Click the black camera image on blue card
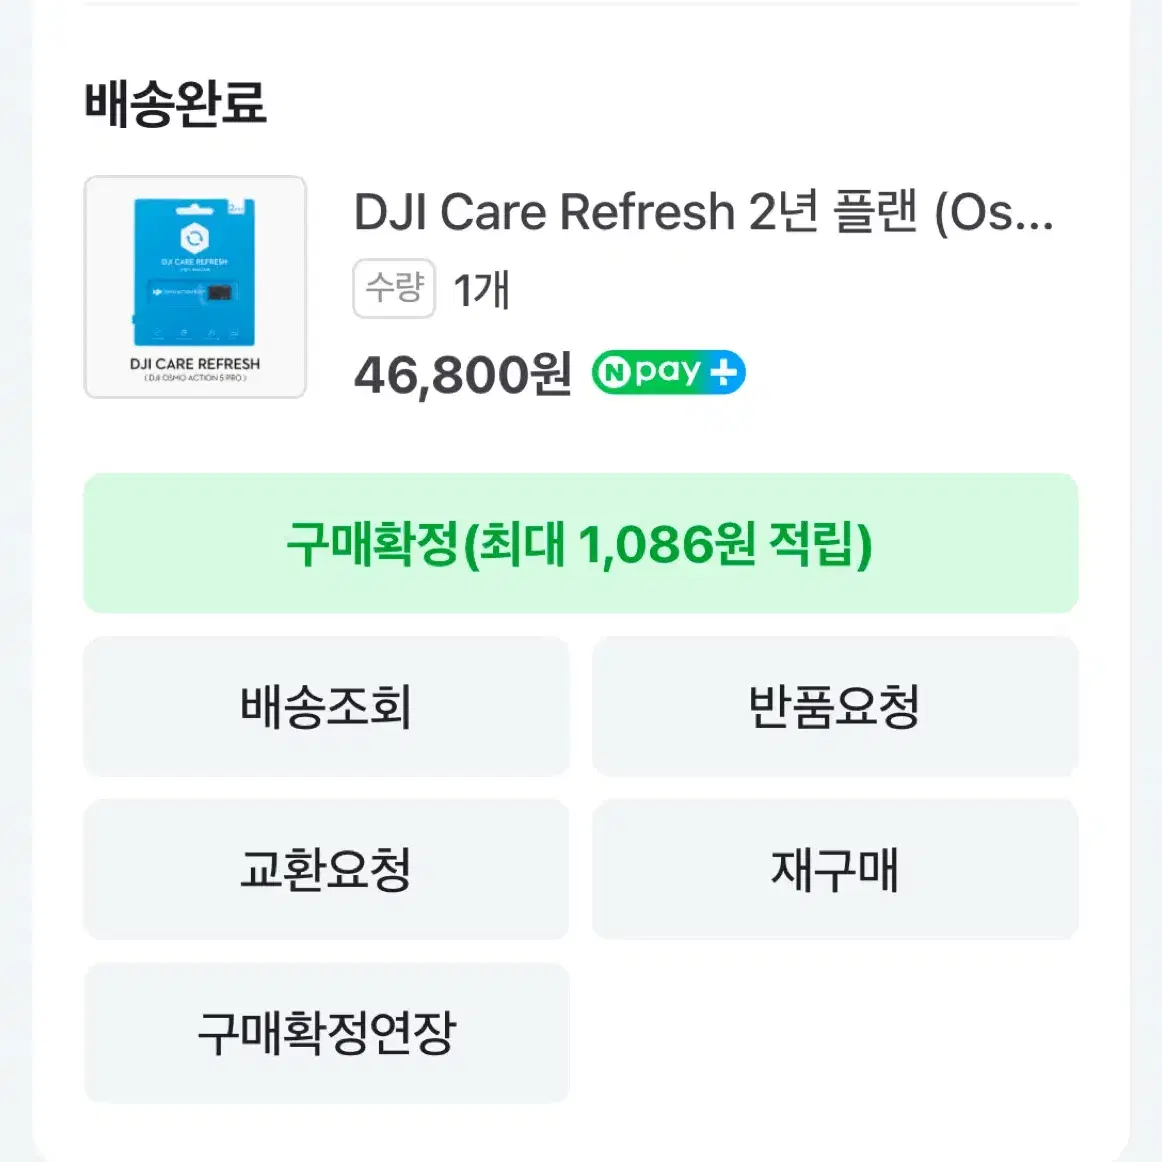Viewport: 1162px width, 1162px height. [x=220, y=293]
